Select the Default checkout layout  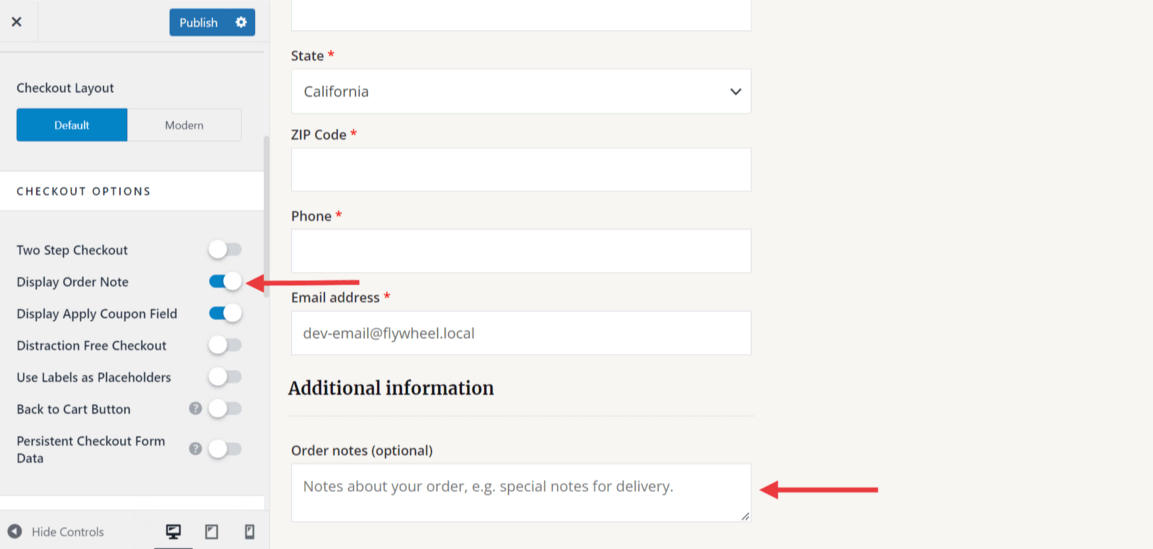(72, 125)
